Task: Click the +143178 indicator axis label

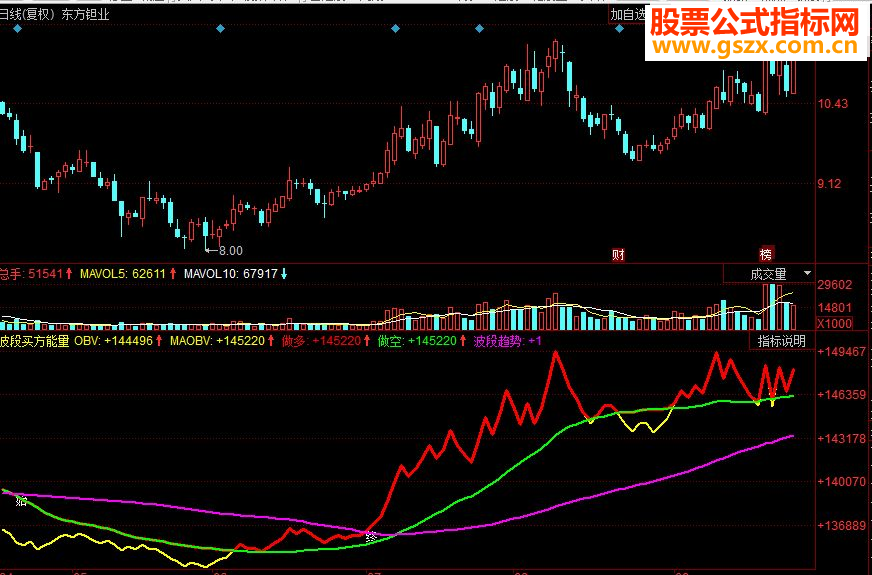Action: point(841,439)
